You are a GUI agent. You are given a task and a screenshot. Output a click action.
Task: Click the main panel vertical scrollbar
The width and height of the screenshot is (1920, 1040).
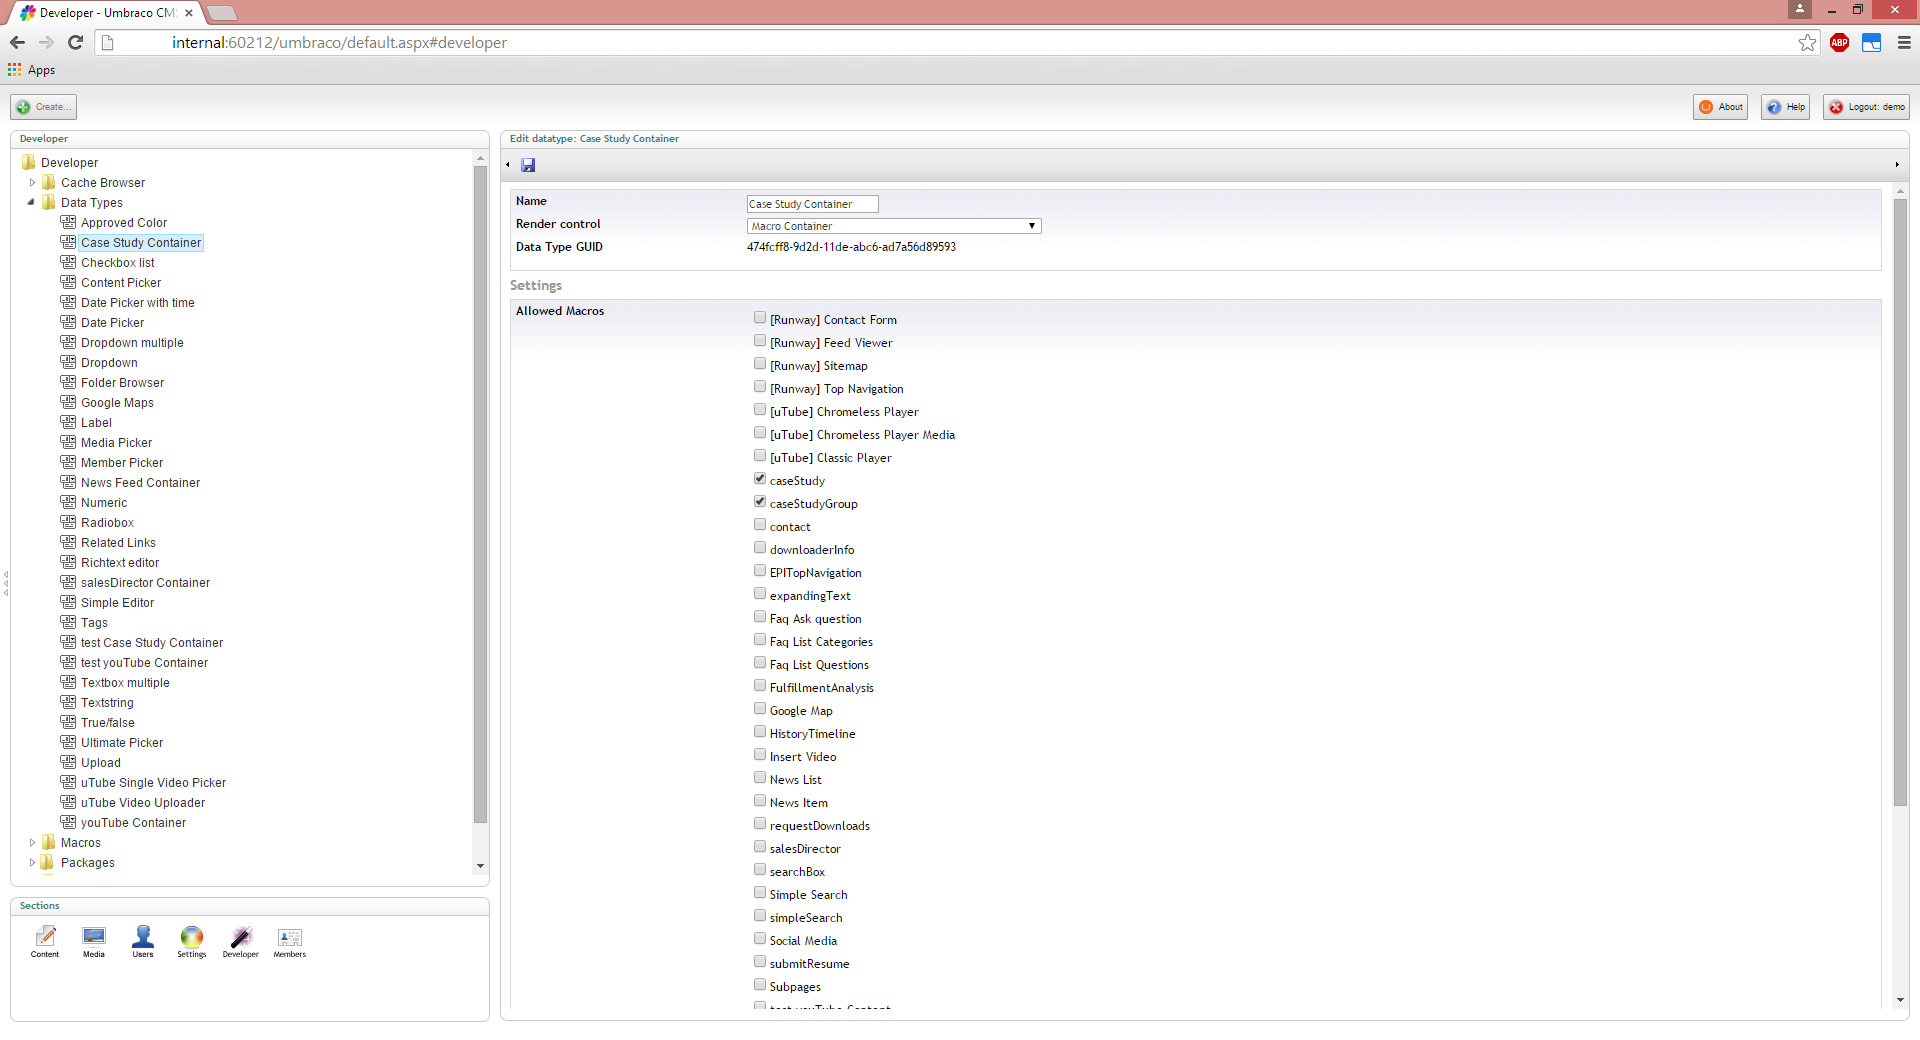[x=1900, y=502]
